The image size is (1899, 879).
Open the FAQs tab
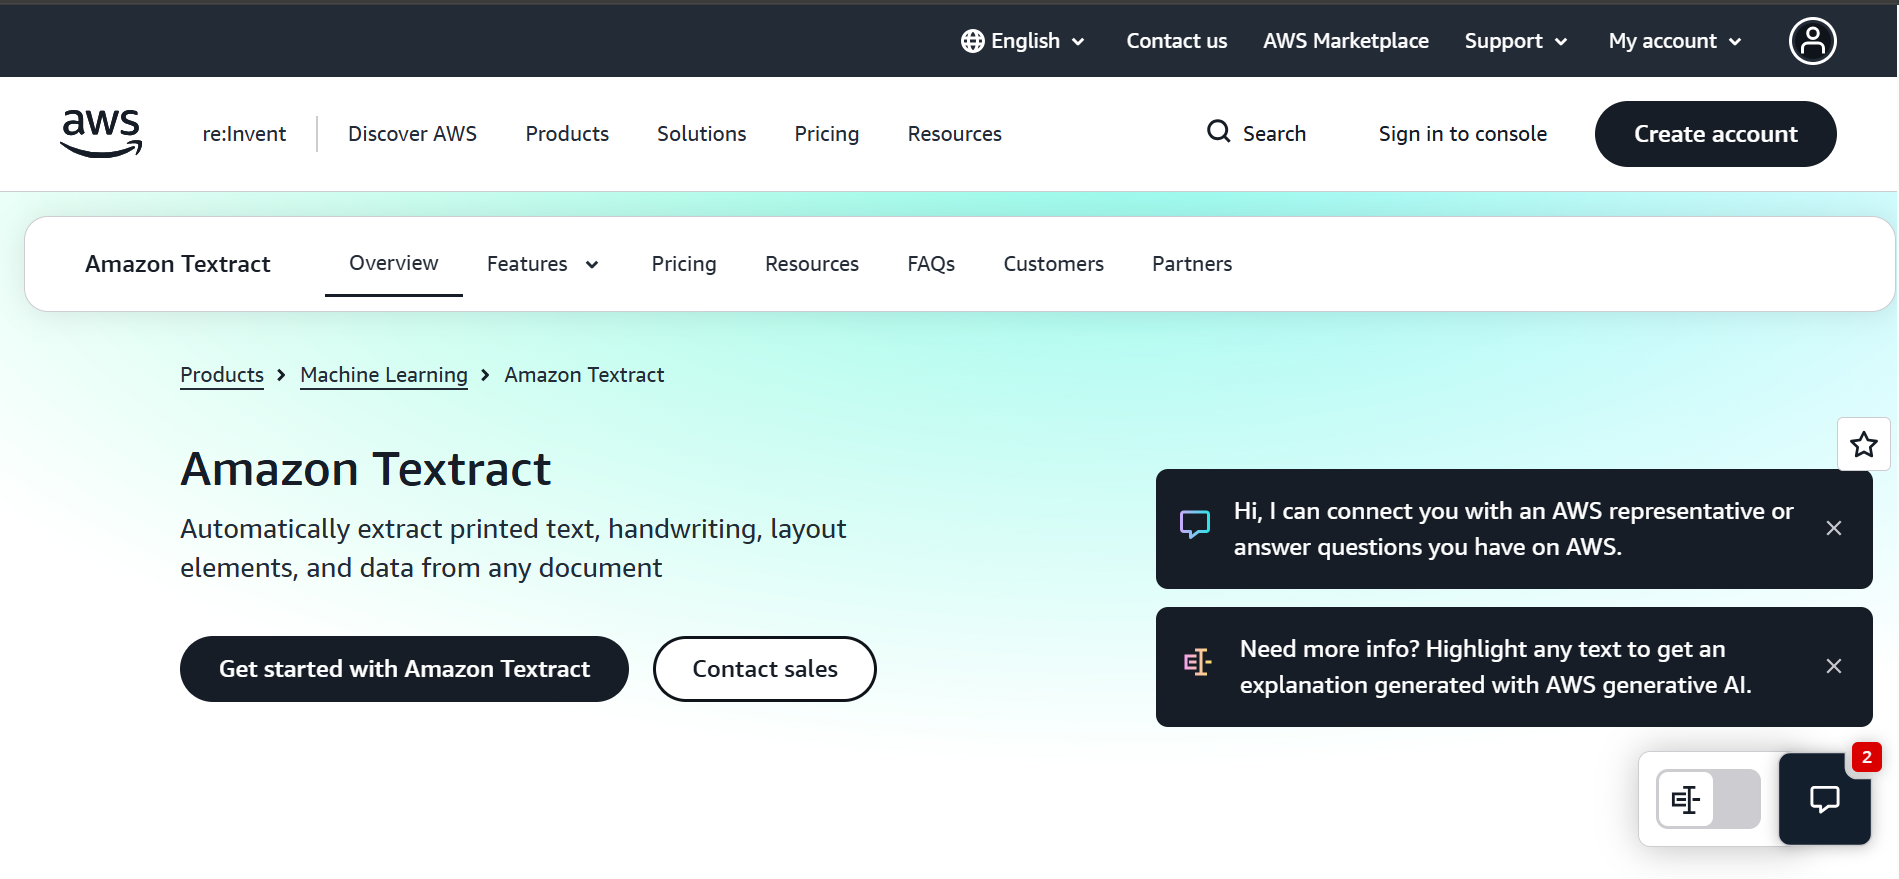(x=931, y=264)
